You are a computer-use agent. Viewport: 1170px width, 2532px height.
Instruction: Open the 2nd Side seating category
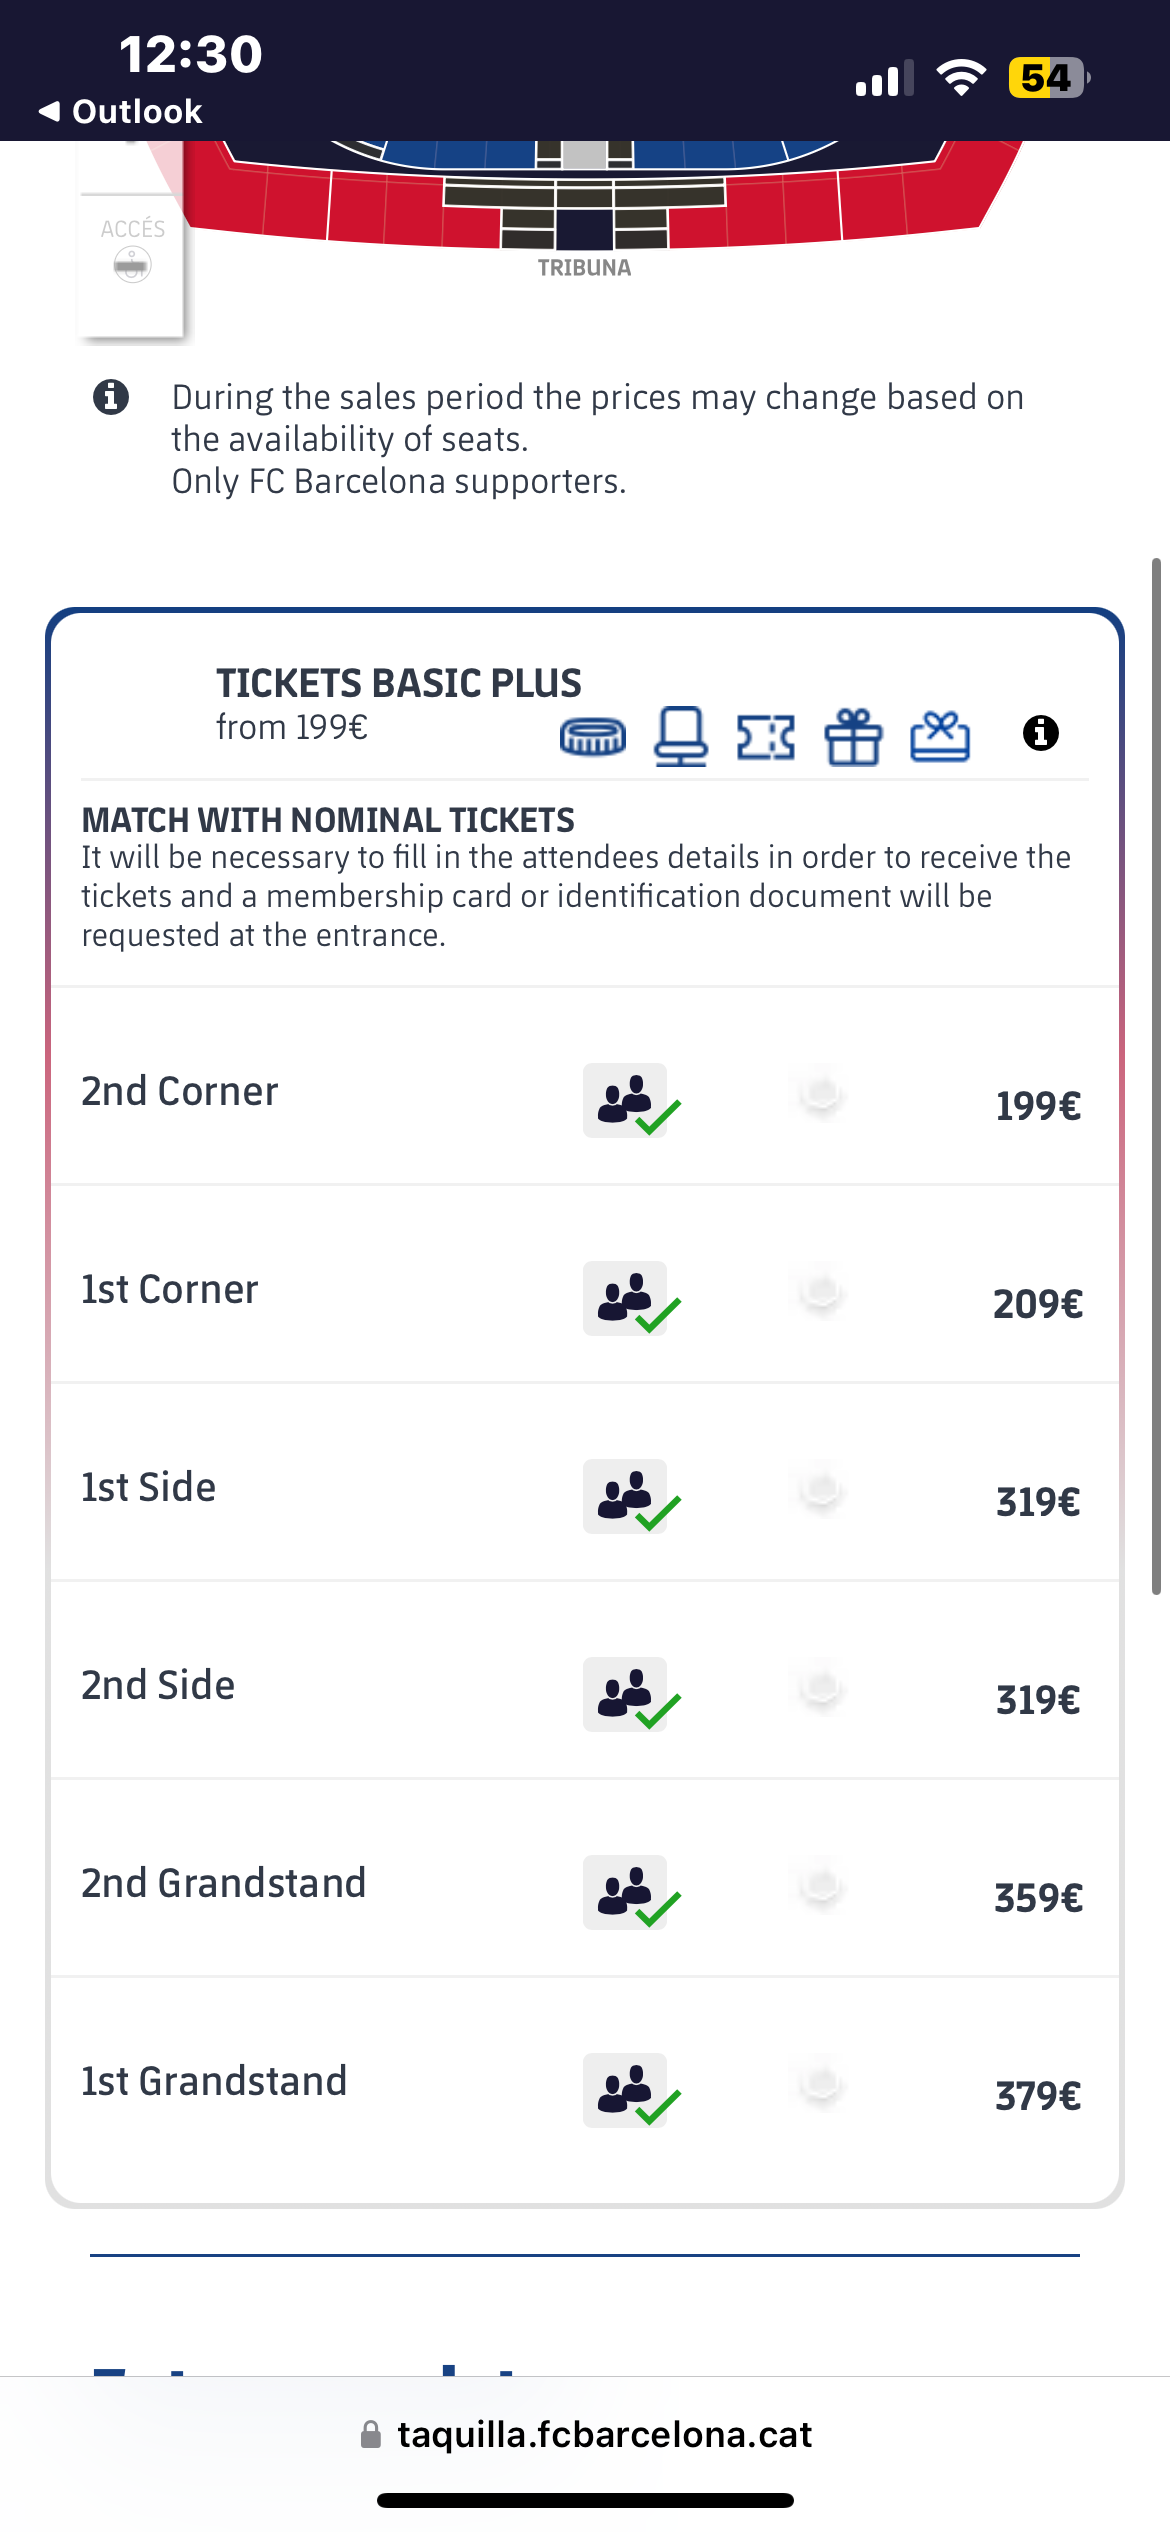(158, 1685)
